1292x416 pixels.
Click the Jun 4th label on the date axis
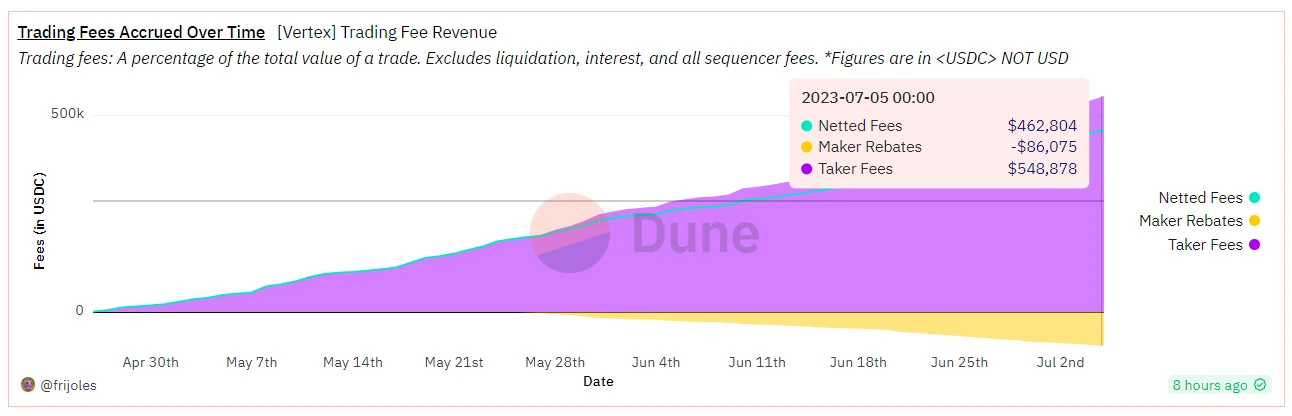pyautogui.click(x=656, y=362)
